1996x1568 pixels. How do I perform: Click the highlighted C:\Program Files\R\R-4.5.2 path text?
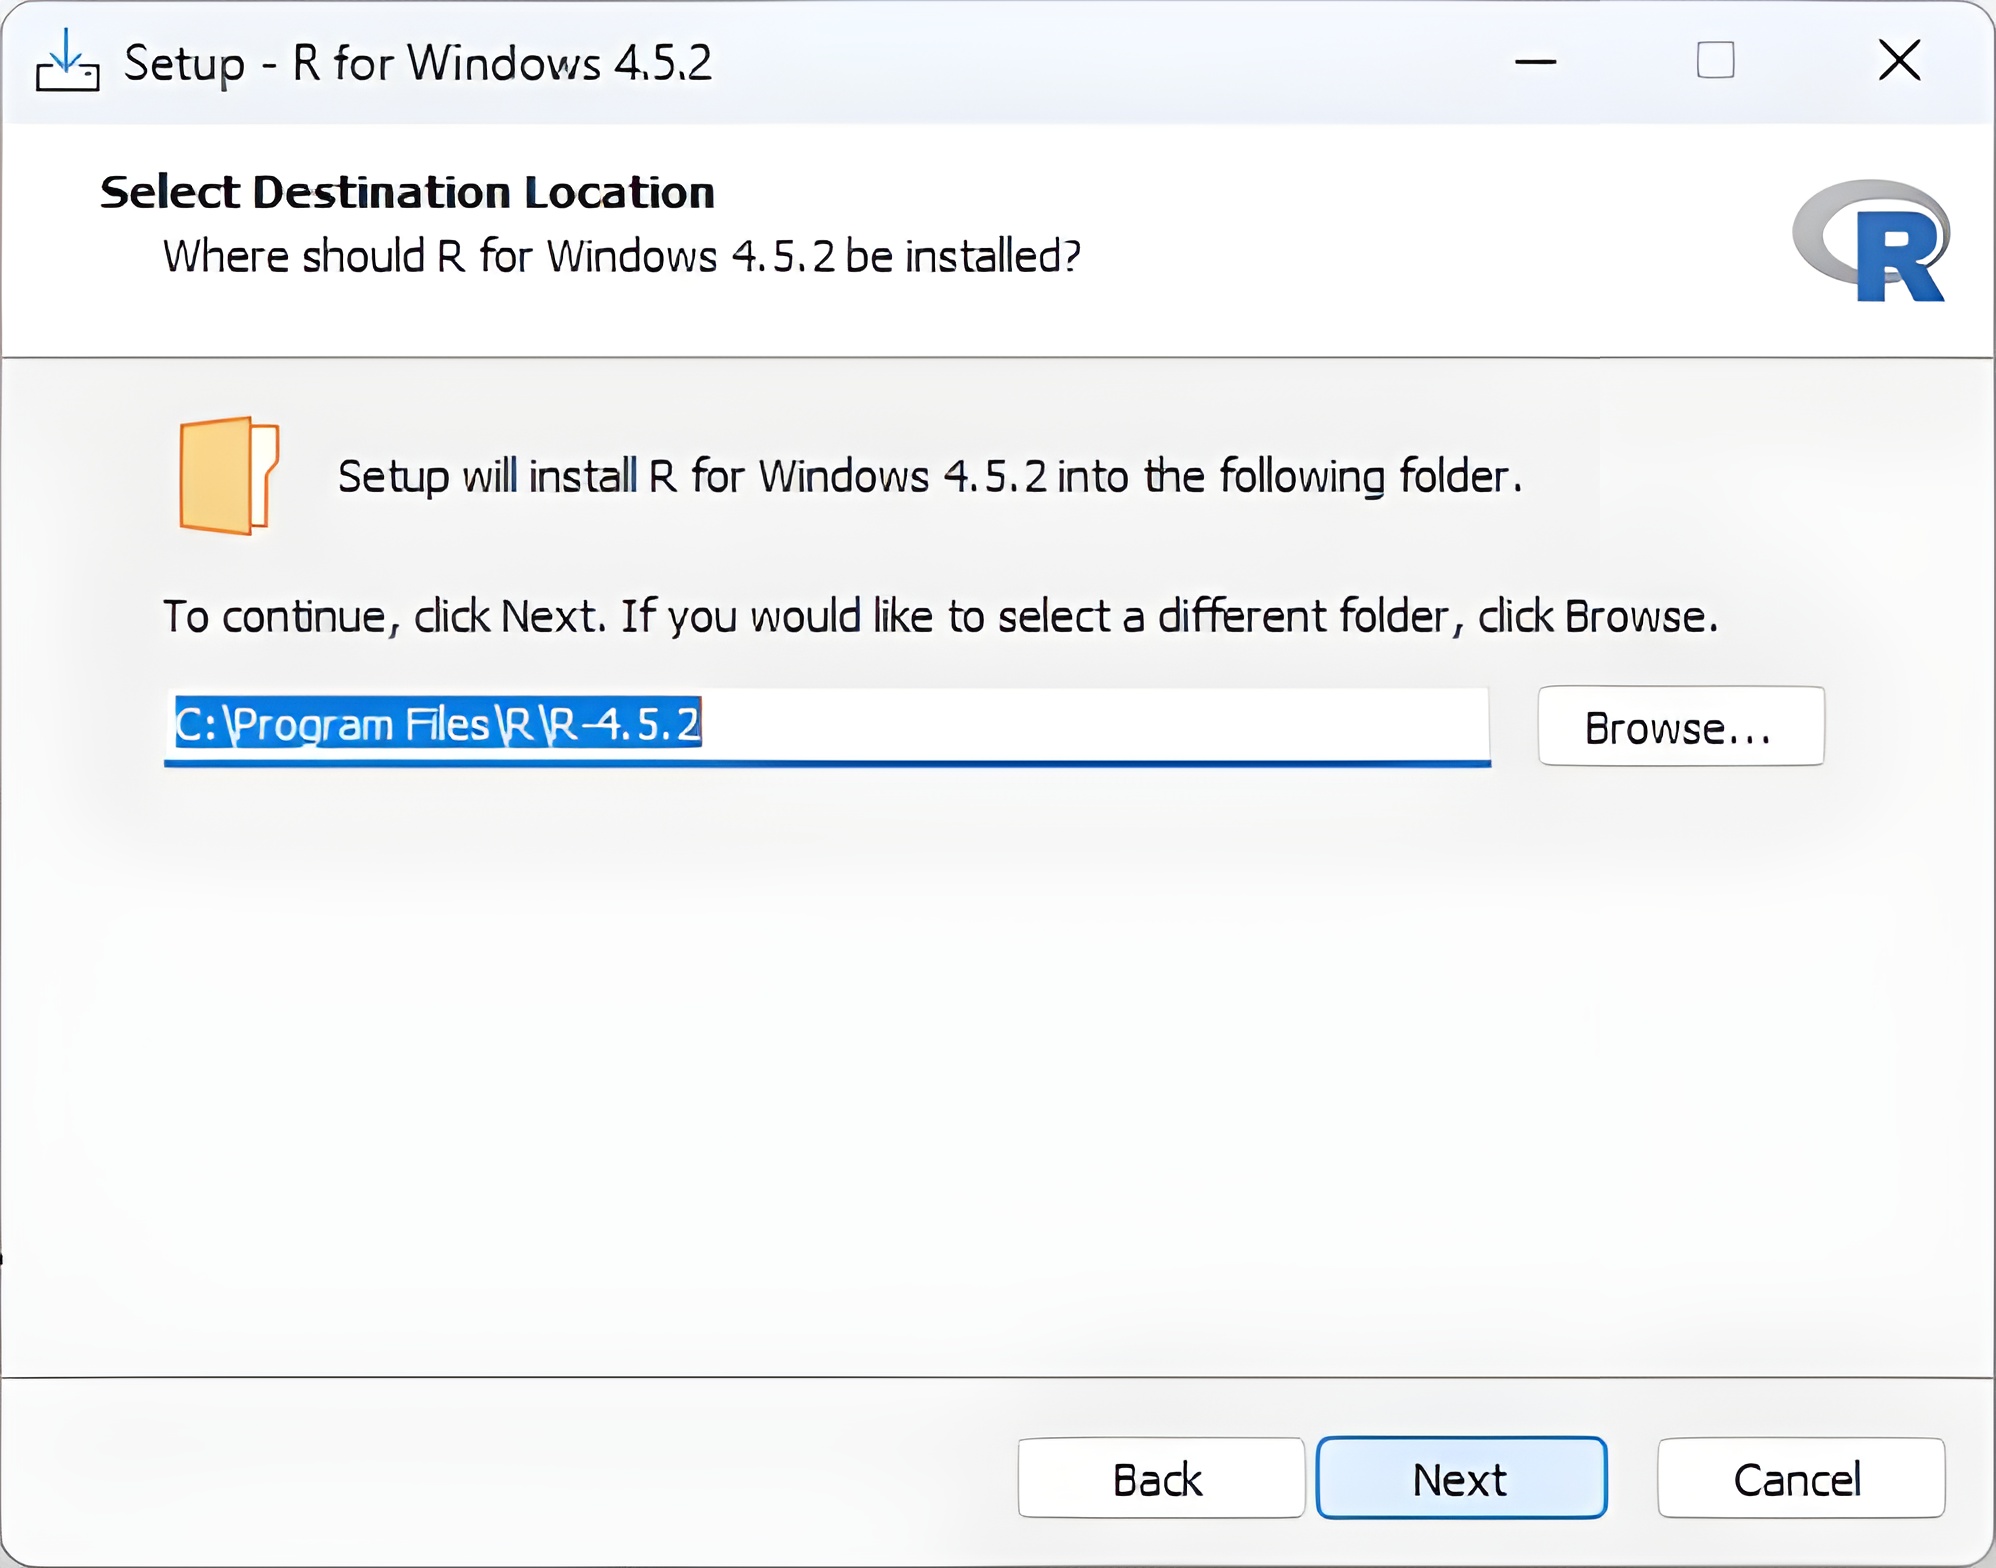pyautogui.click(x=438, y=724)
